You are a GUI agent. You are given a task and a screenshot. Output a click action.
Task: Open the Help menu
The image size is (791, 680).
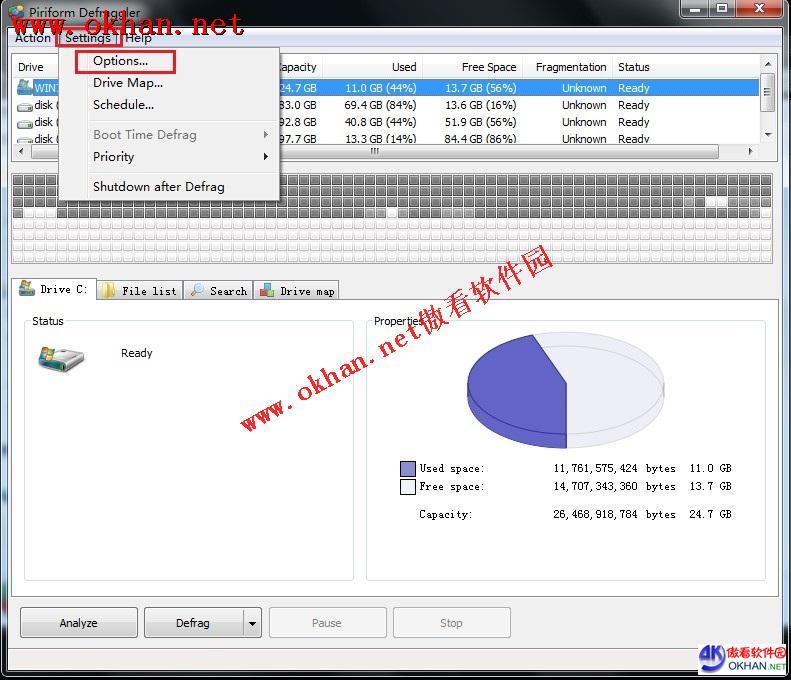click(138, 38)
